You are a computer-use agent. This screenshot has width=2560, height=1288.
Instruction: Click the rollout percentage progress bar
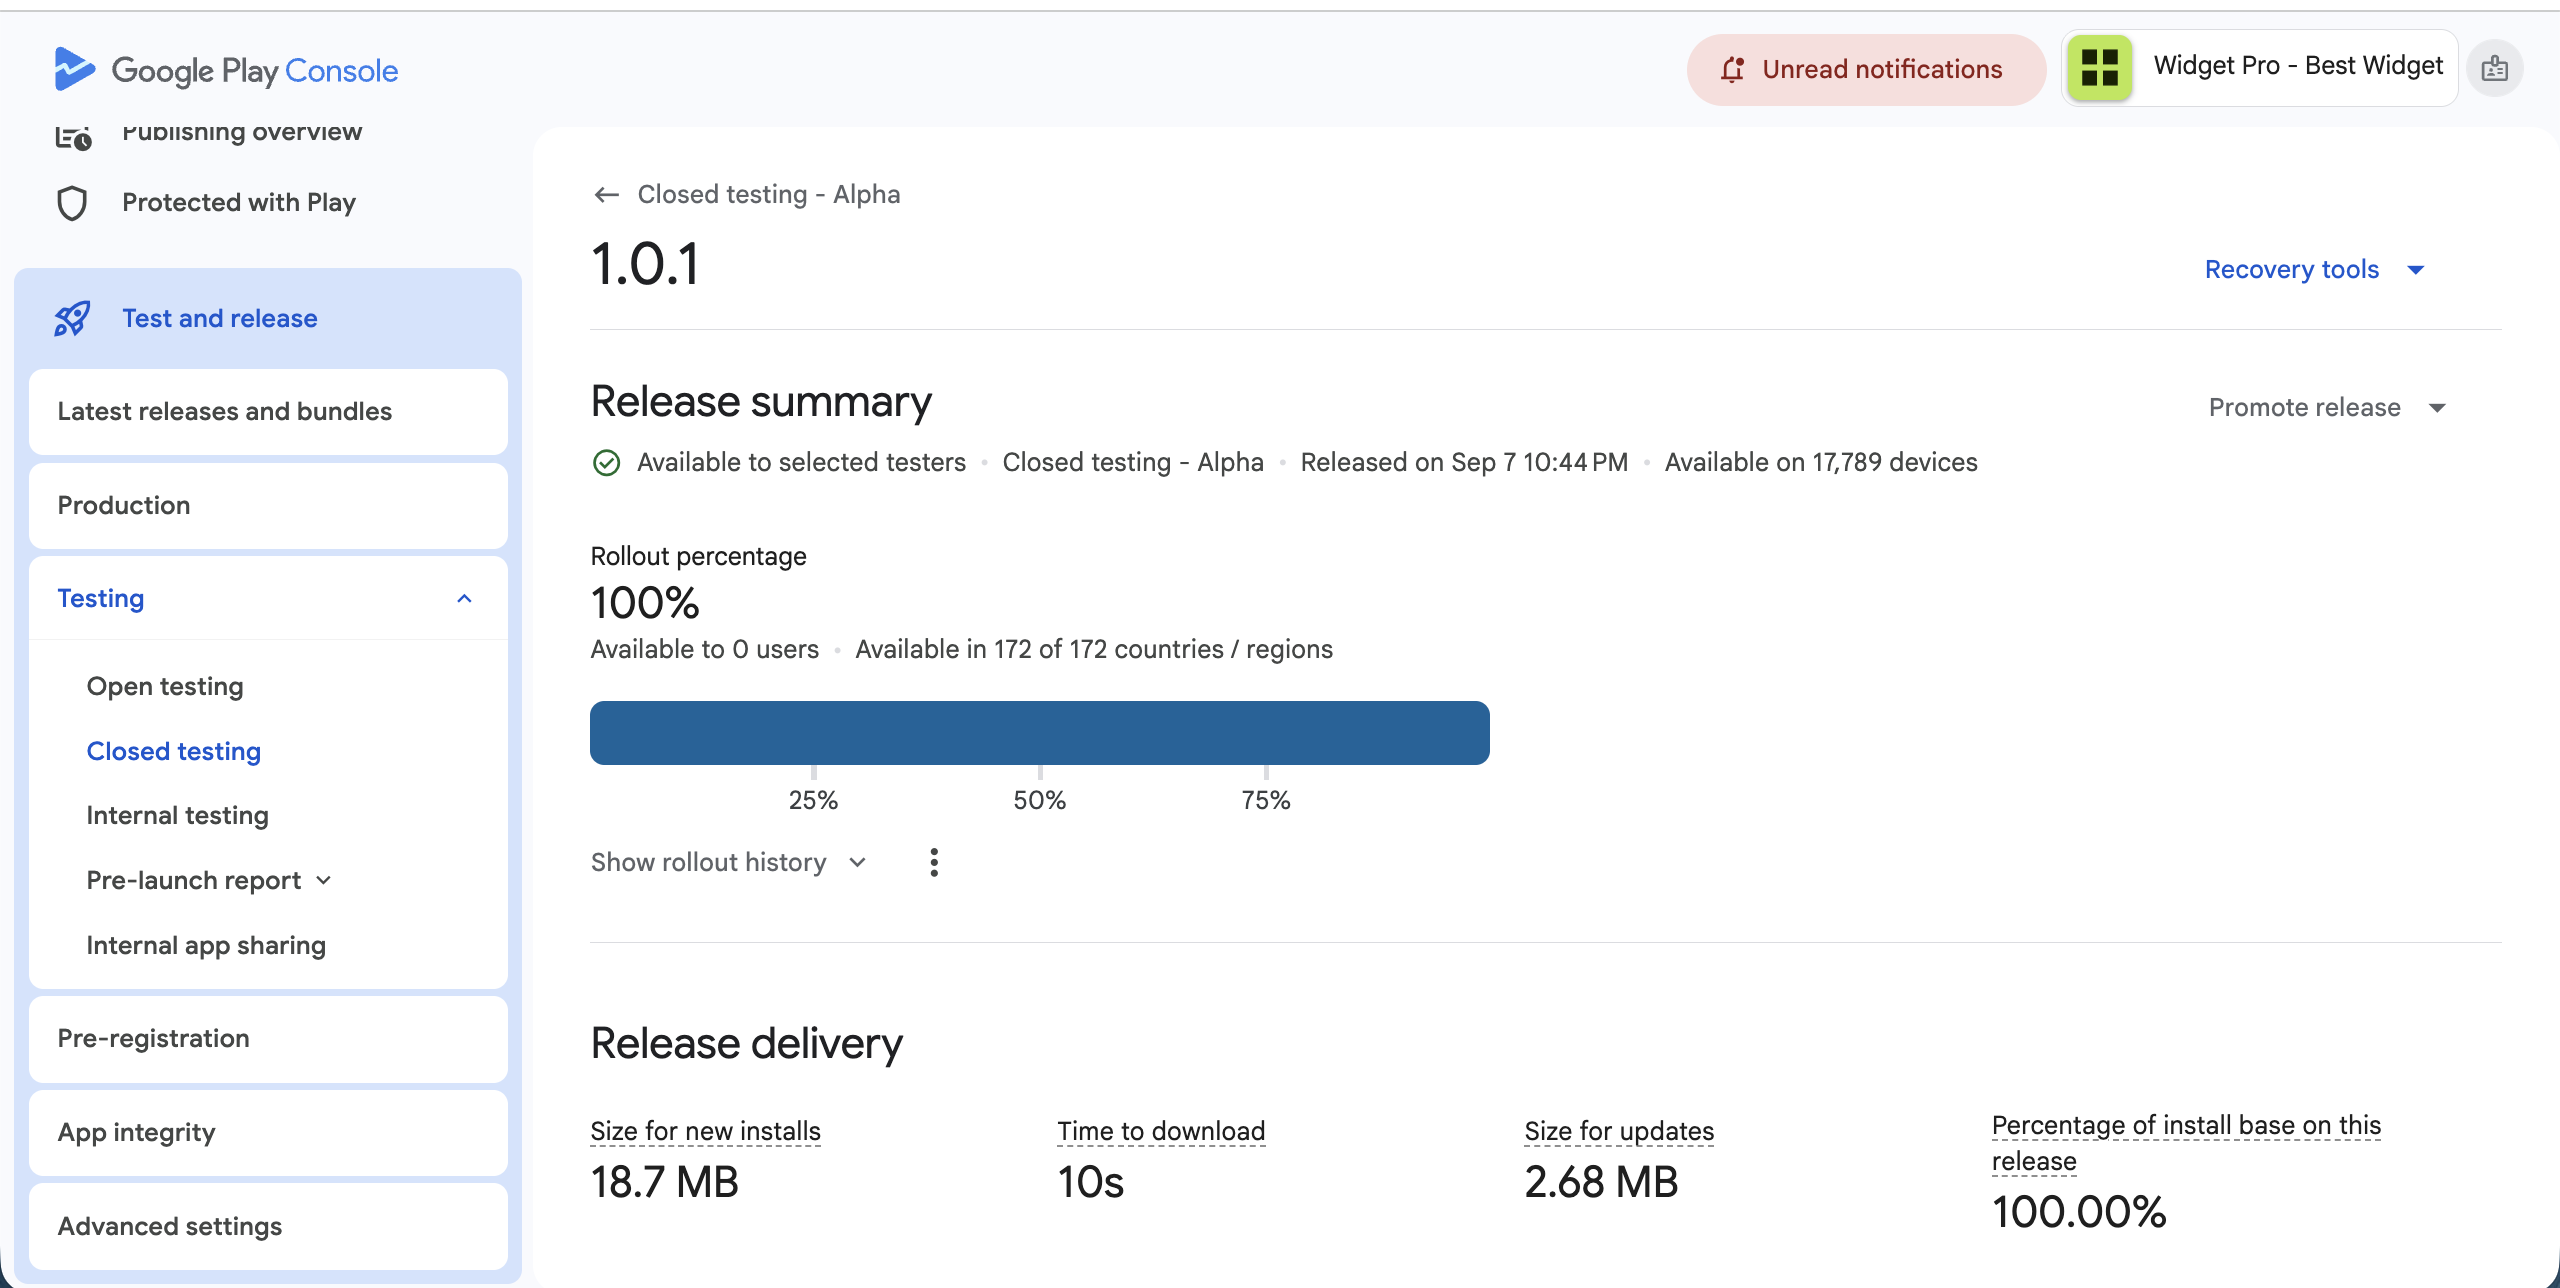pos(1040,733)
